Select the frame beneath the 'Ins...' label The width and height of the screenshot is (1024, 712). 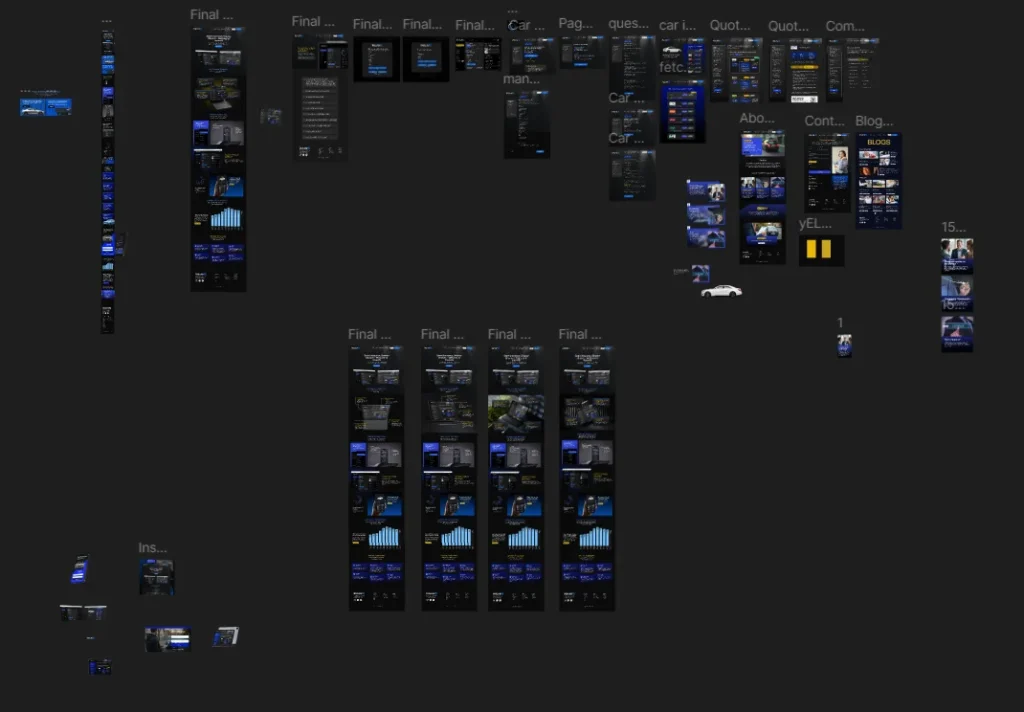(x=157, y=577)
